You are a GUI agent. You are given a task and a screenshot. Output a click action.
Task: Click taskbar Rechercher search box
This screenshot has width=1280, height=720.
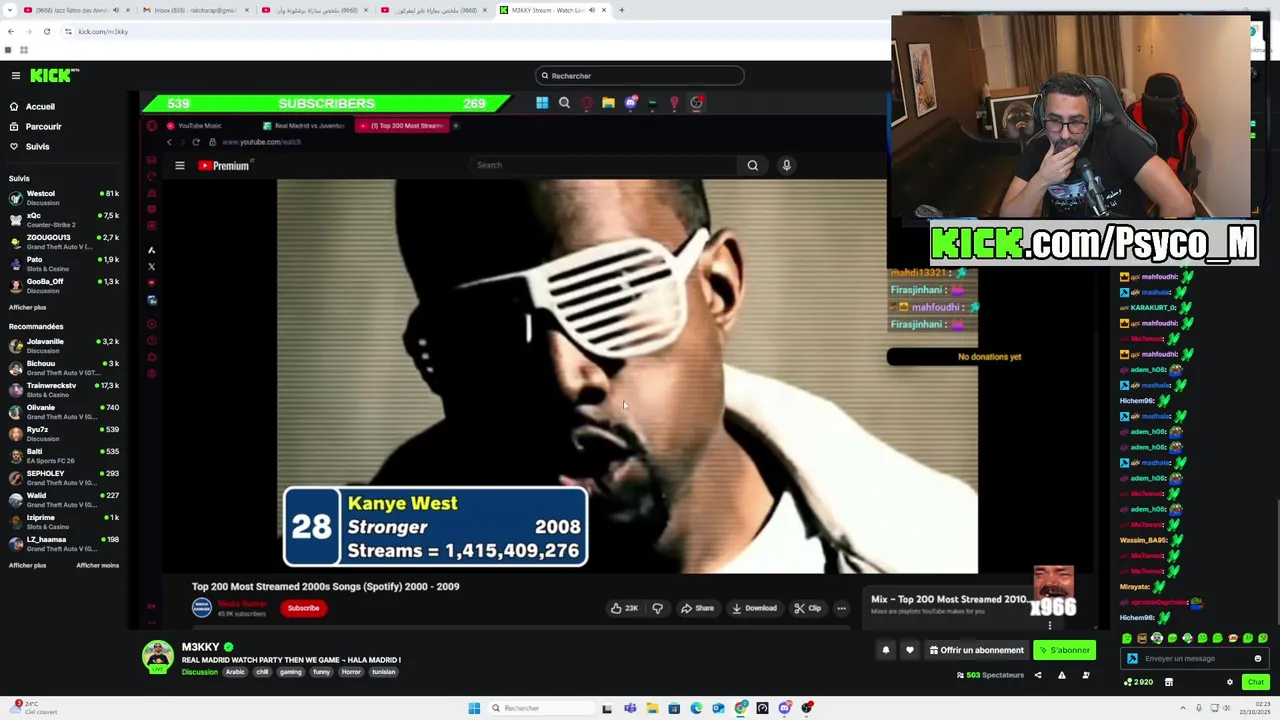540,708
